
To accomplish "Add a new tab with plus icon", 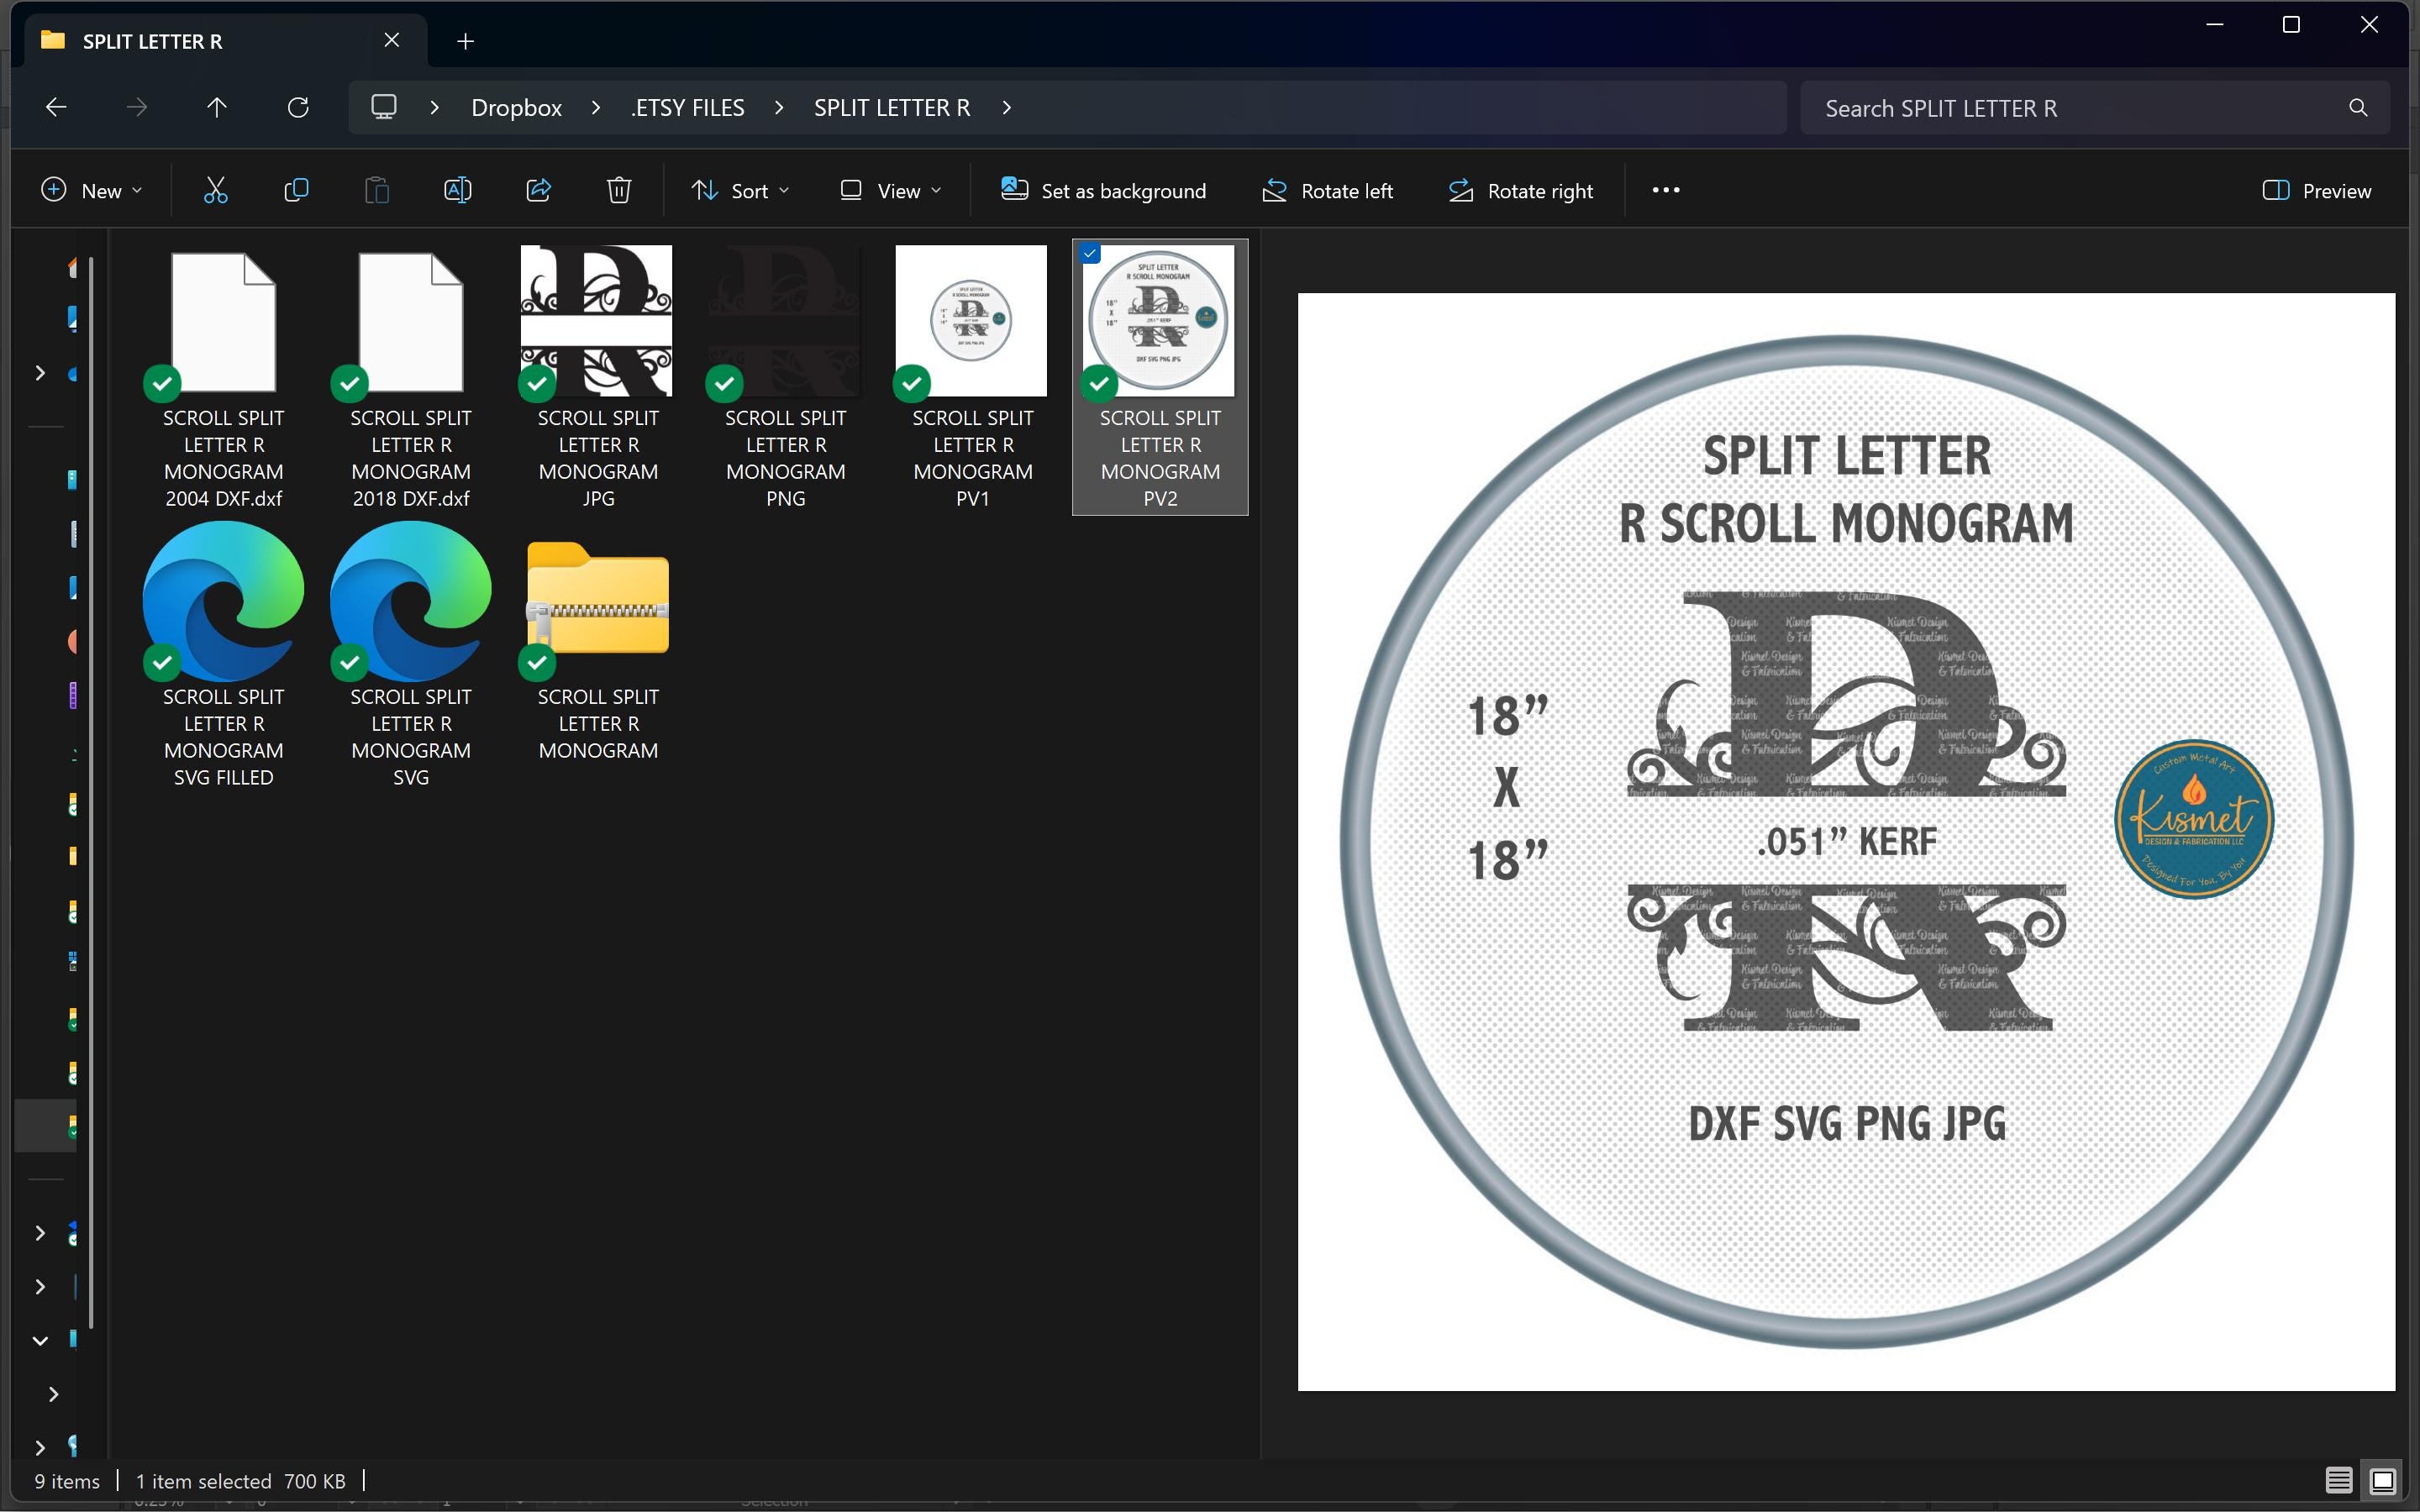I will (x=465, y=41).
